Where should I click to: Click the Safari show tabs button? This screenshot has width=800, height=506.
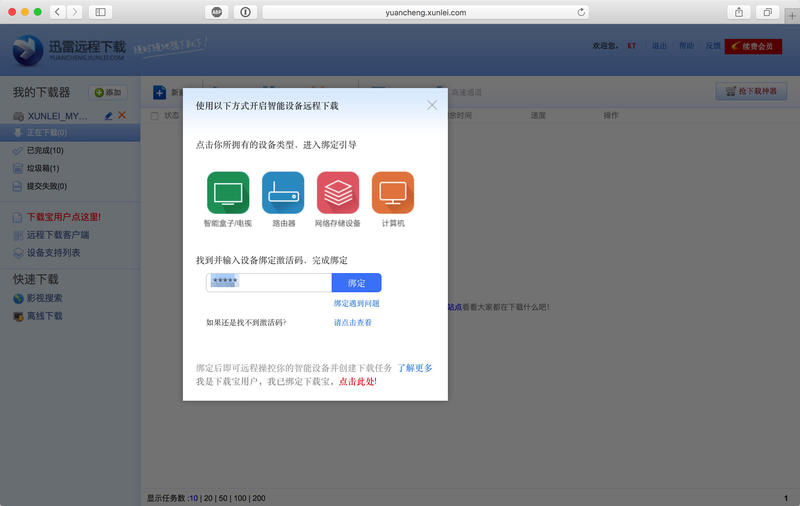(767, 12)
